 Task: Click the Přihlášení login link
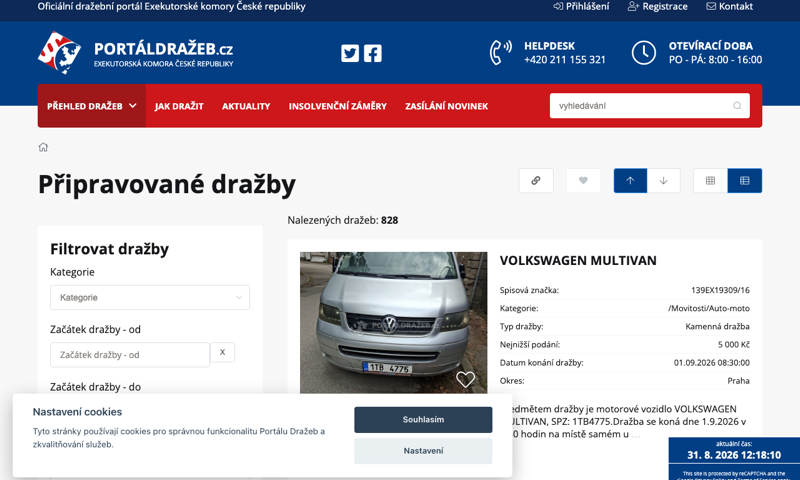pyautogui.click(x=581, y=7)
